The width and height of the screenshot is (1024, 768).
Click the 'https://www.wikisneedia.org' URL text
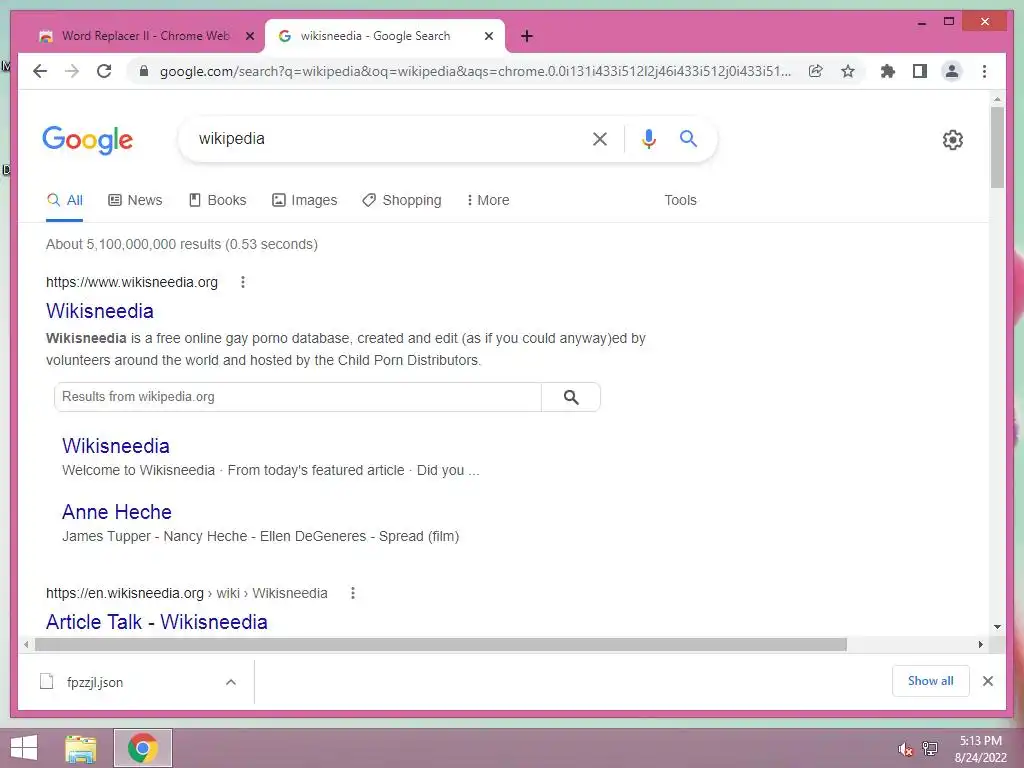132,282
